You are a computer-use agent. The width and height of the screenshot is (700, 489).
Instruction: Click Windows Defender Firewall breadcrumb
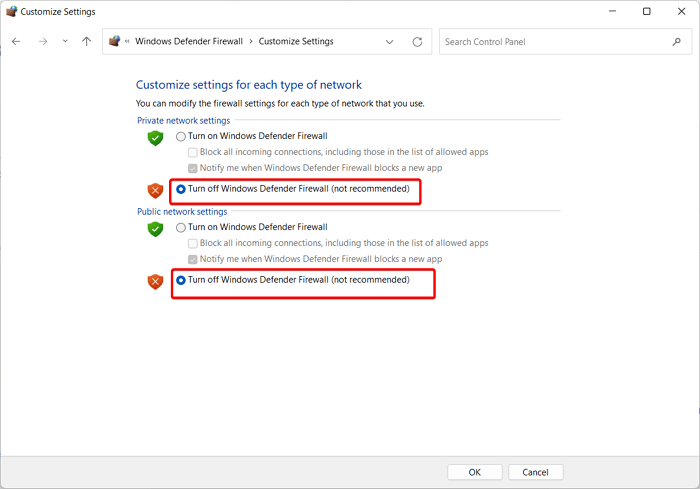(x=189, y=41)
